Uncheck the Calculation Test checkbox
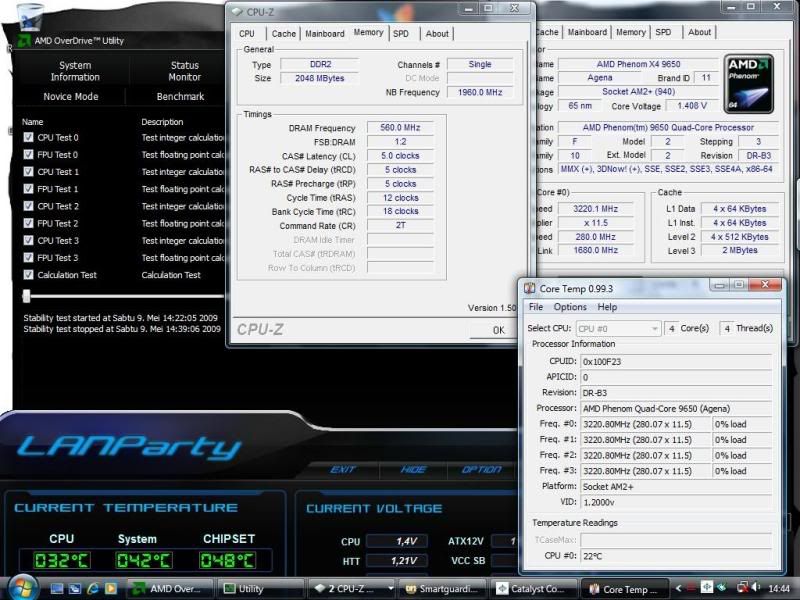Viewport: 800px width, 600px height. pos(29,274)
